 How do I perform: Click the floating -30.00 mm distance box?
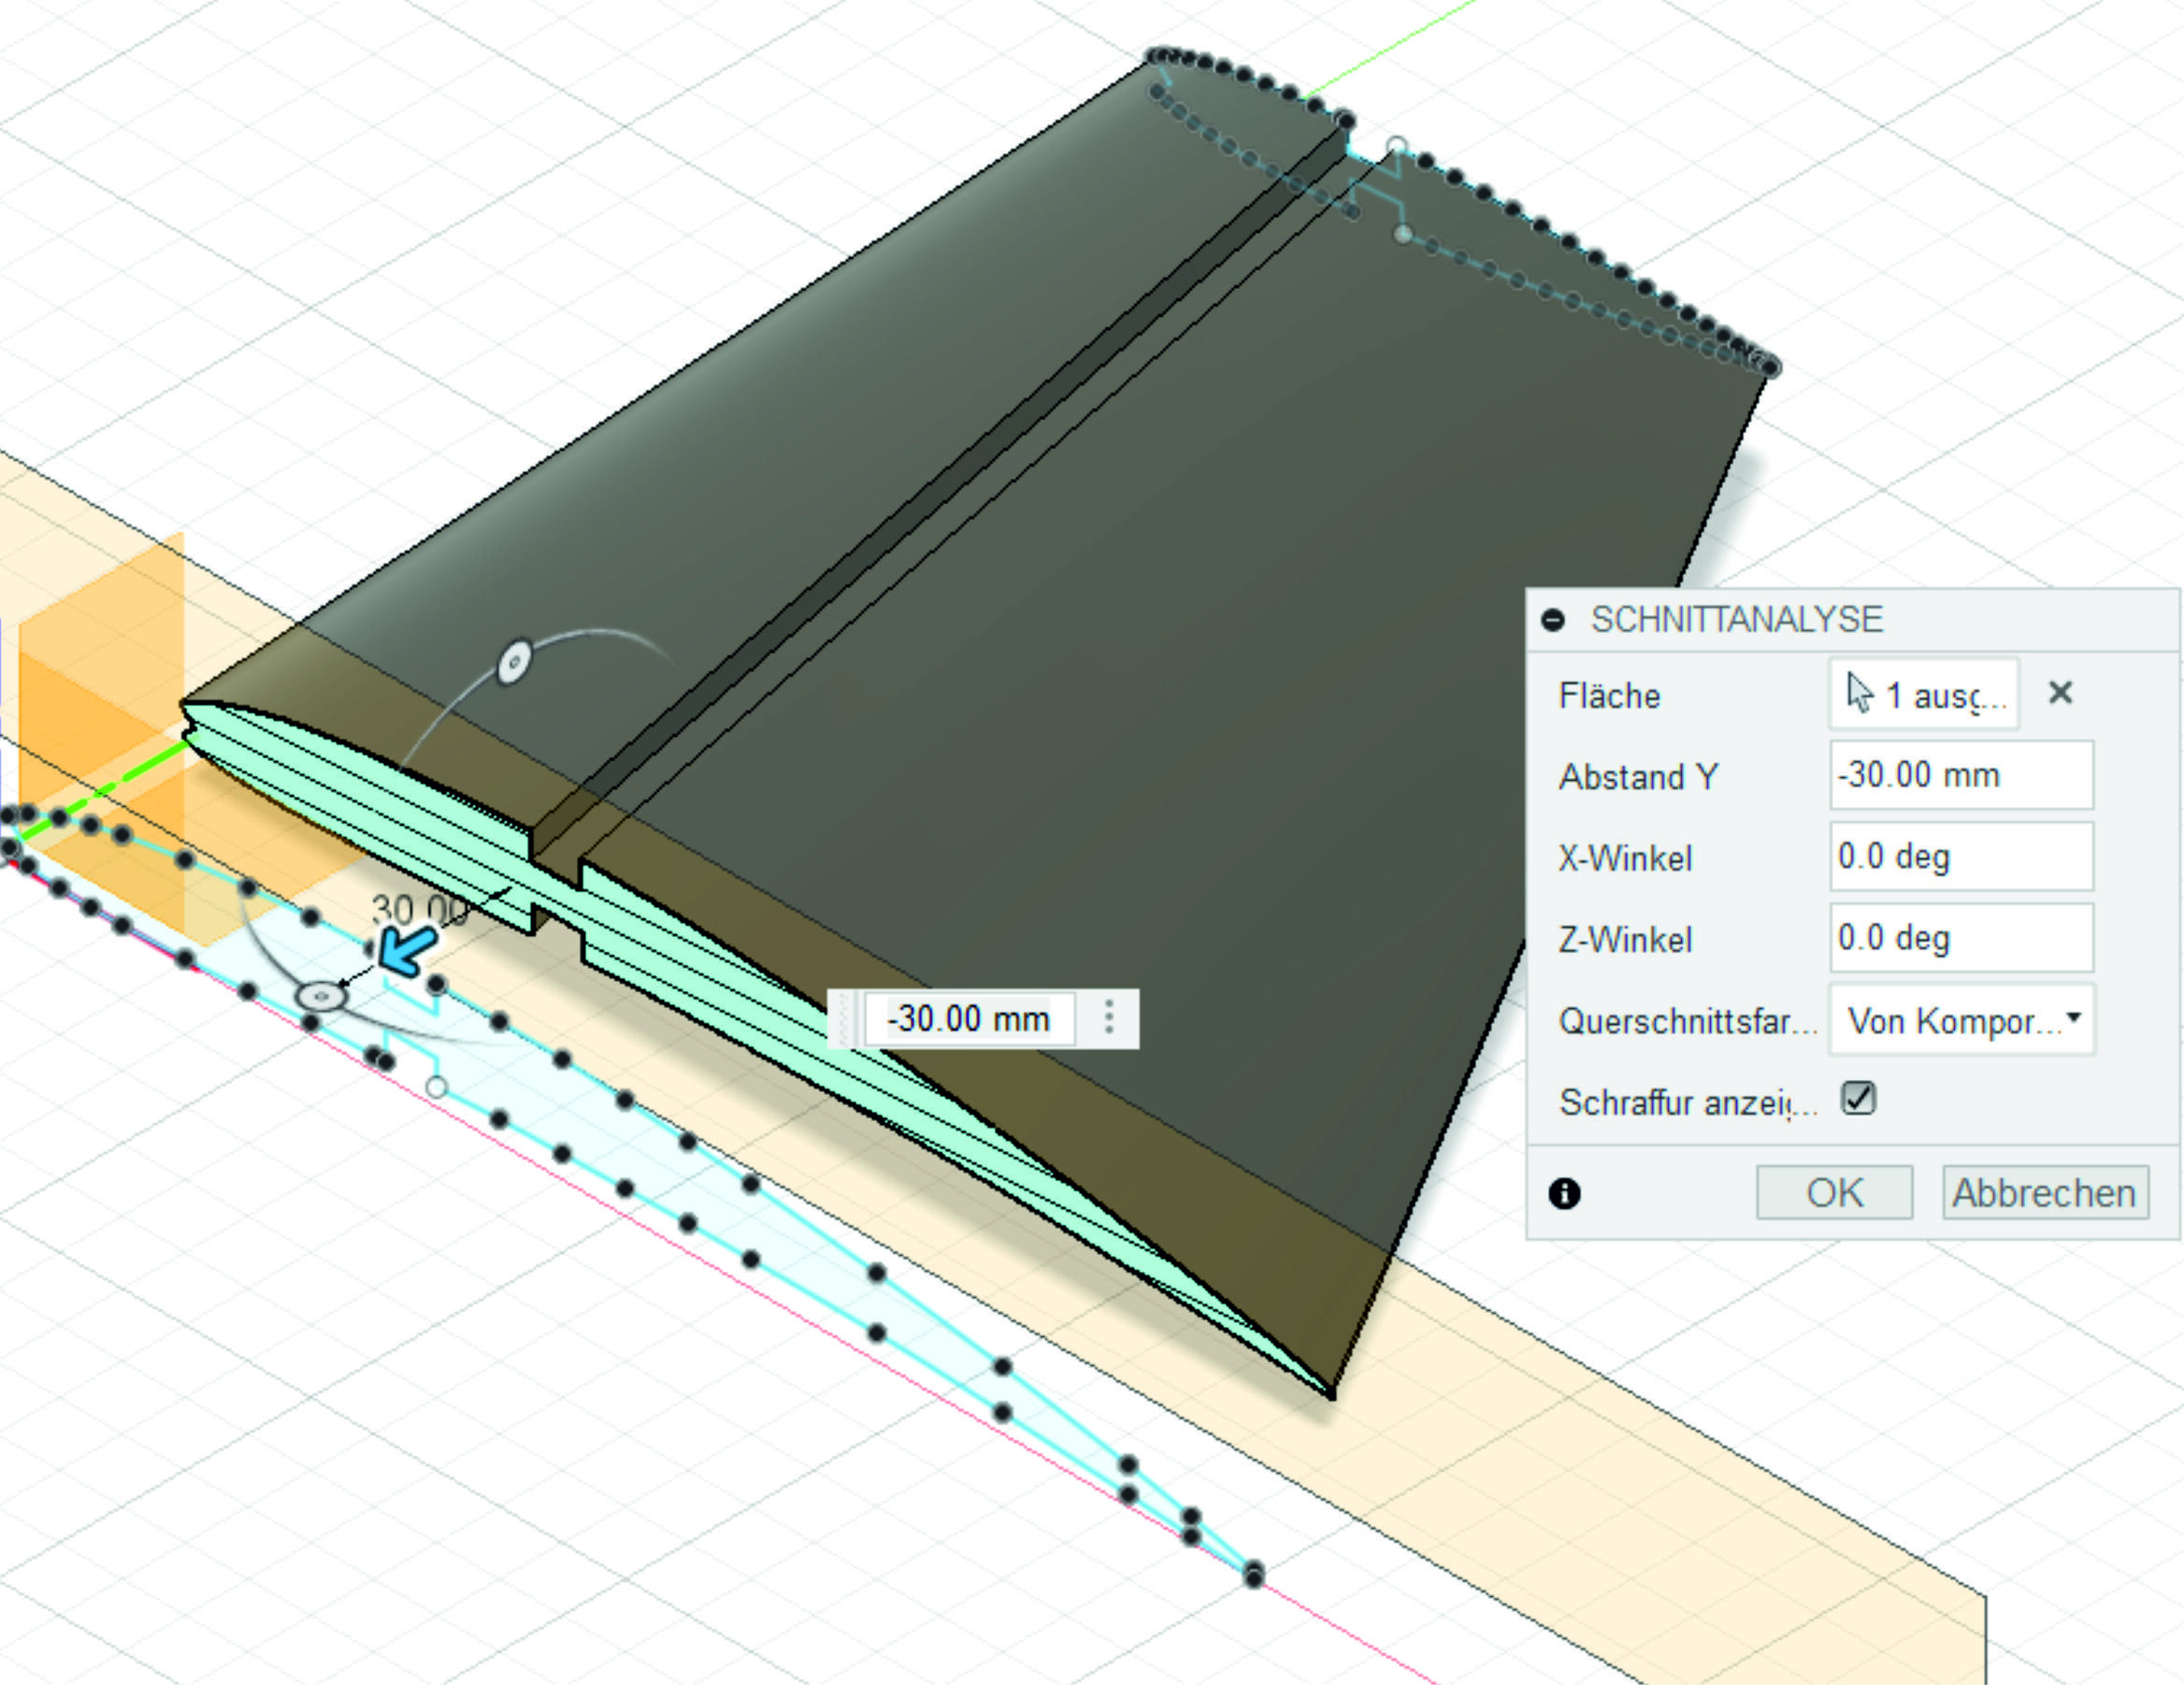pyautogui.click(x=968, y=1019)
